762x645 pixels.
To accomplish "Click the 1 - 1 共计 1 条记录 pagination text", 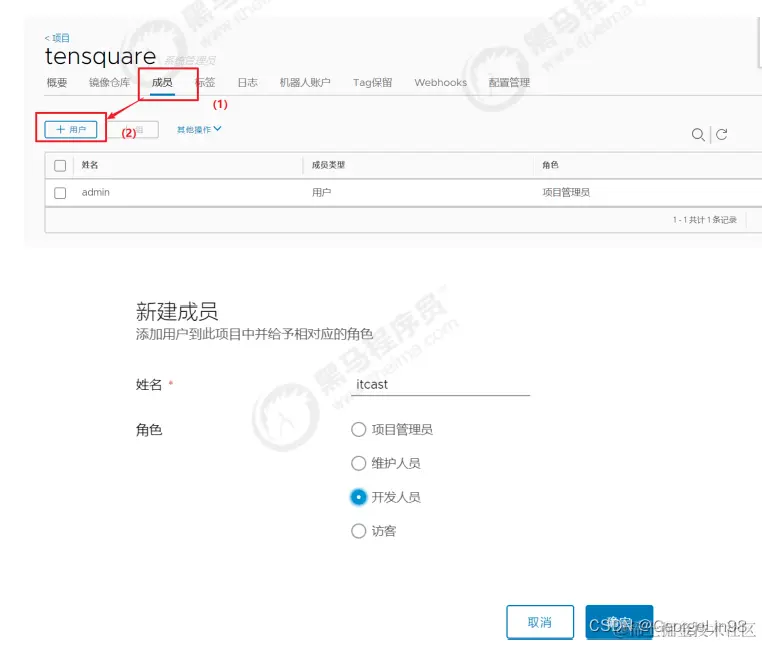I will [x=705, y=220].
